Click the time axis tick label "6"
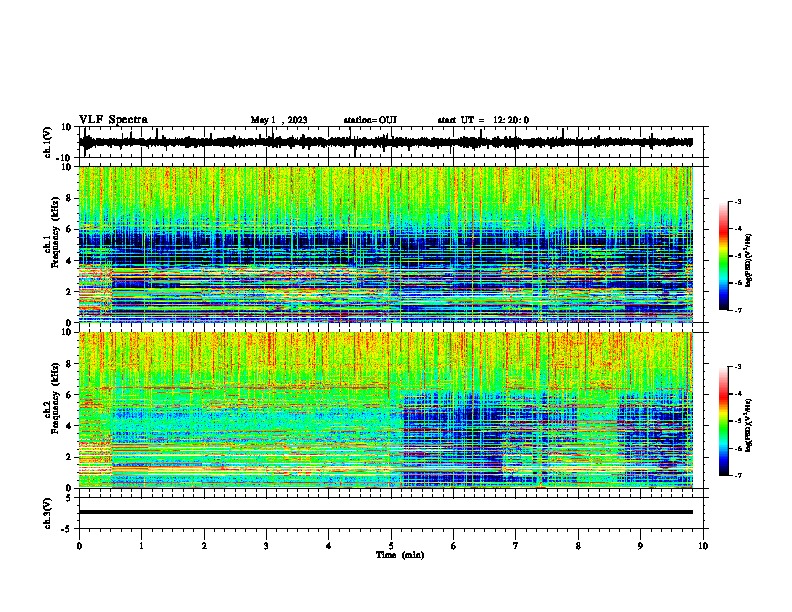 click(x=454, y=546)
